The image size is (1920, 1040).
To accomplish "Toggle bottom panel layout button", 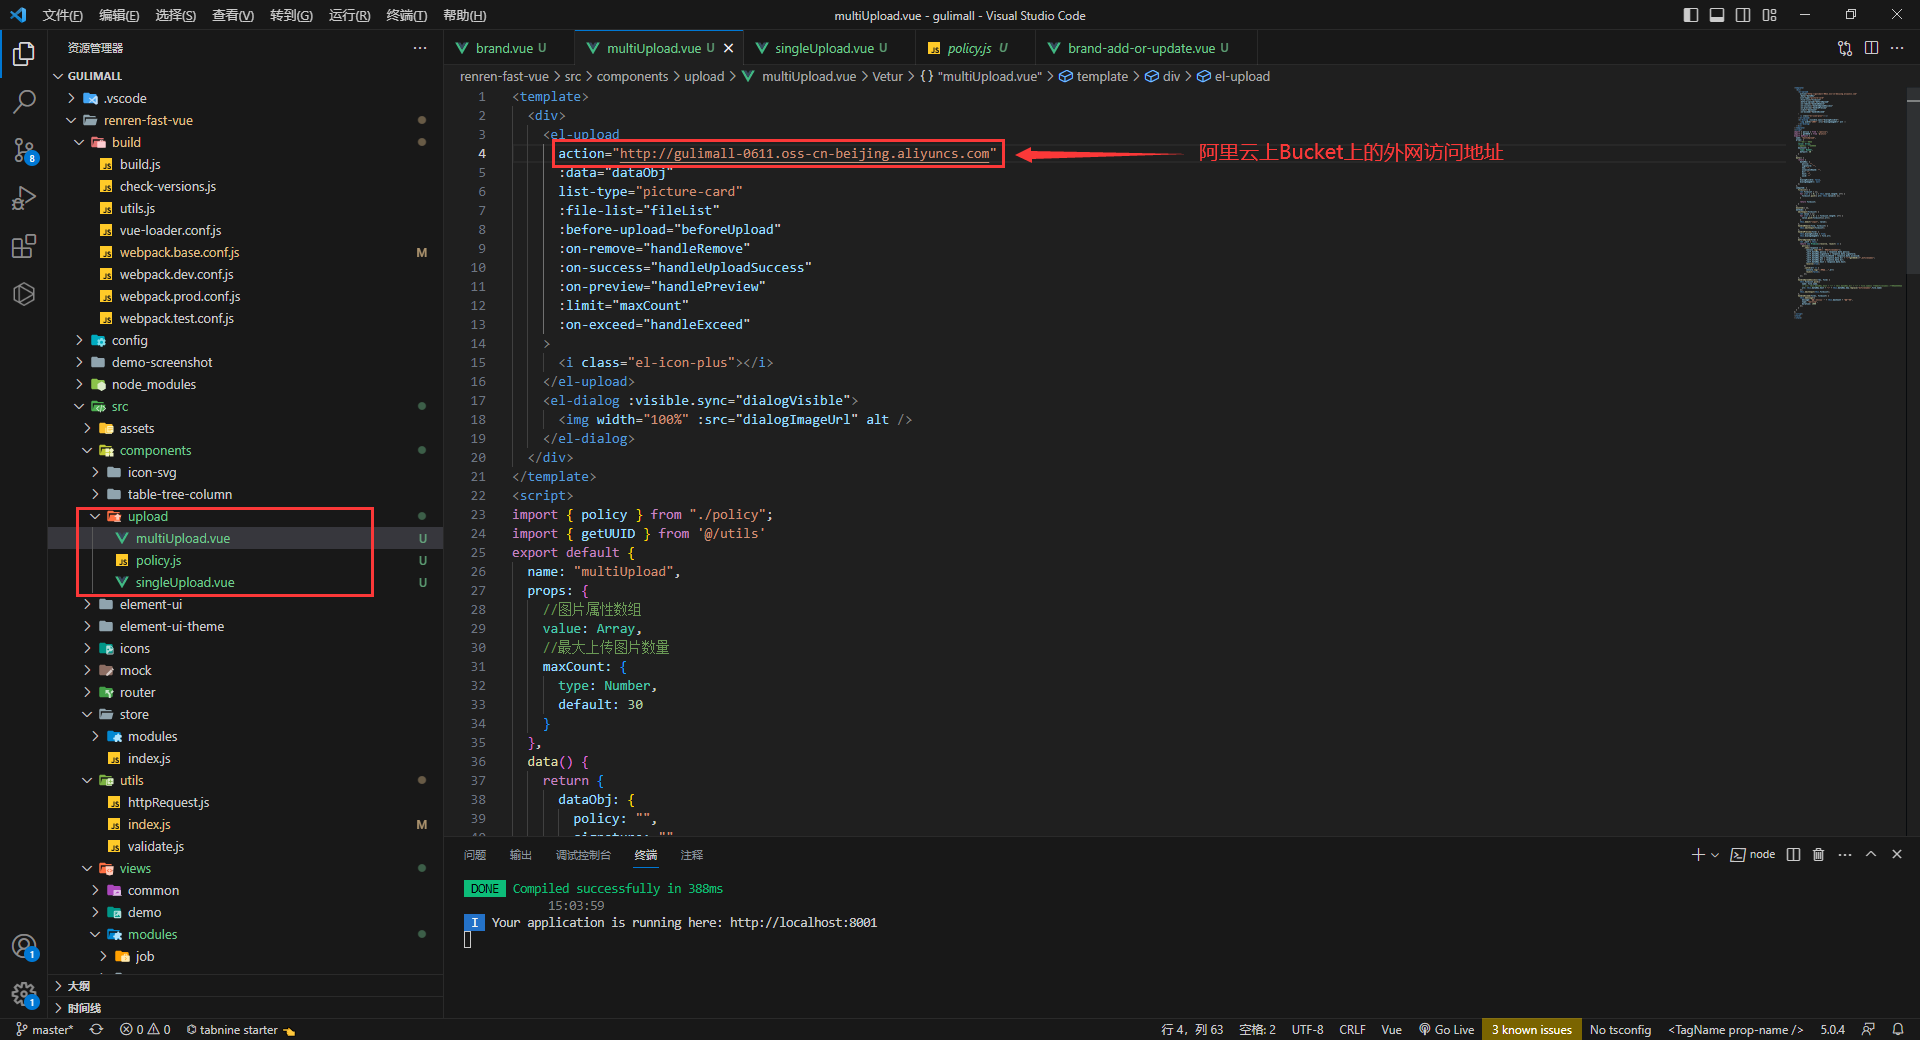I will pyautogui.click(x=1717, y=15).
